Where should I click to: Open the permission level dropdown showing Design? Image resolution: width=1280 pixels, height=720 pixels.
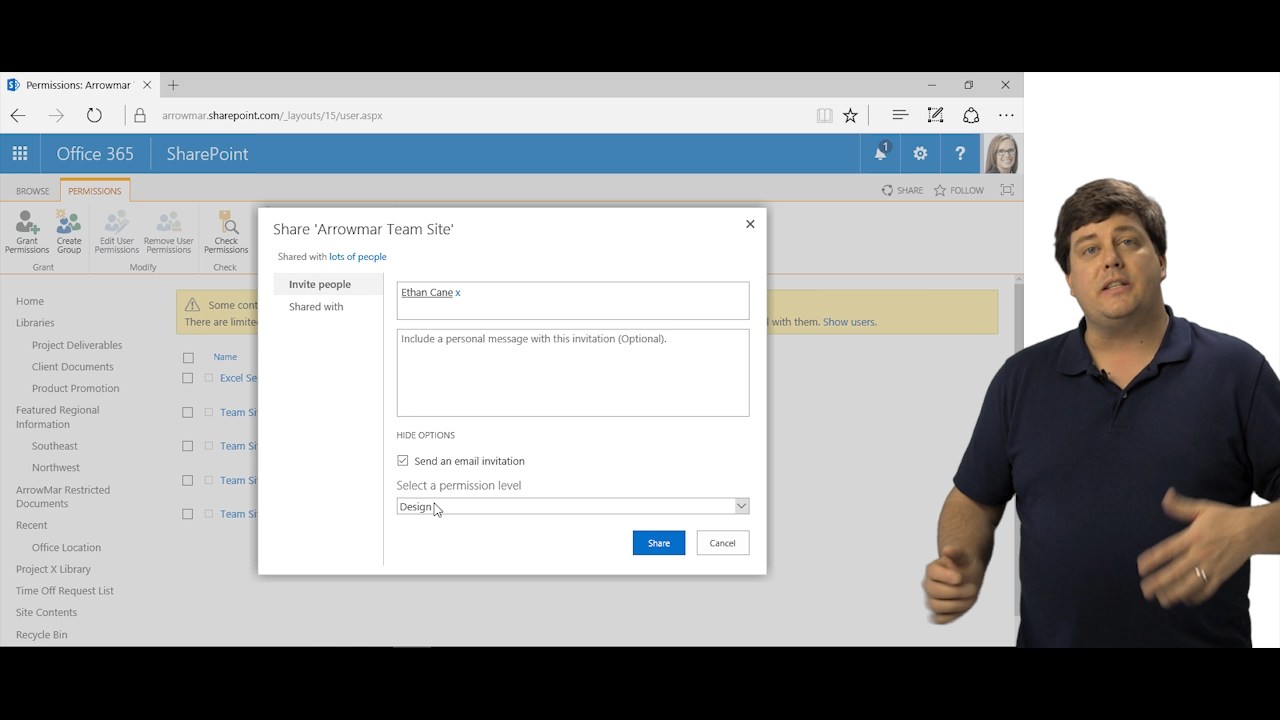pyautogui.click(x=573, y=507)
